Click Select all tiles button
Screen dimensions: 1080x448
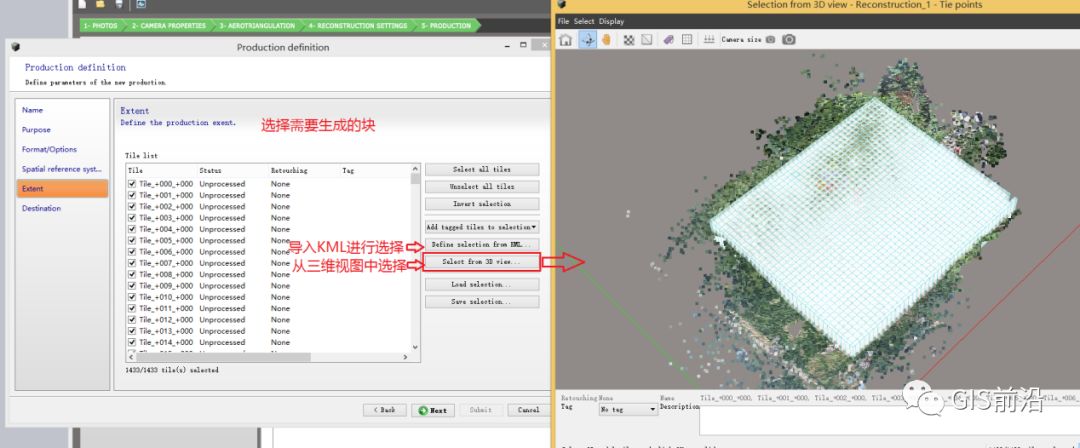482,170
